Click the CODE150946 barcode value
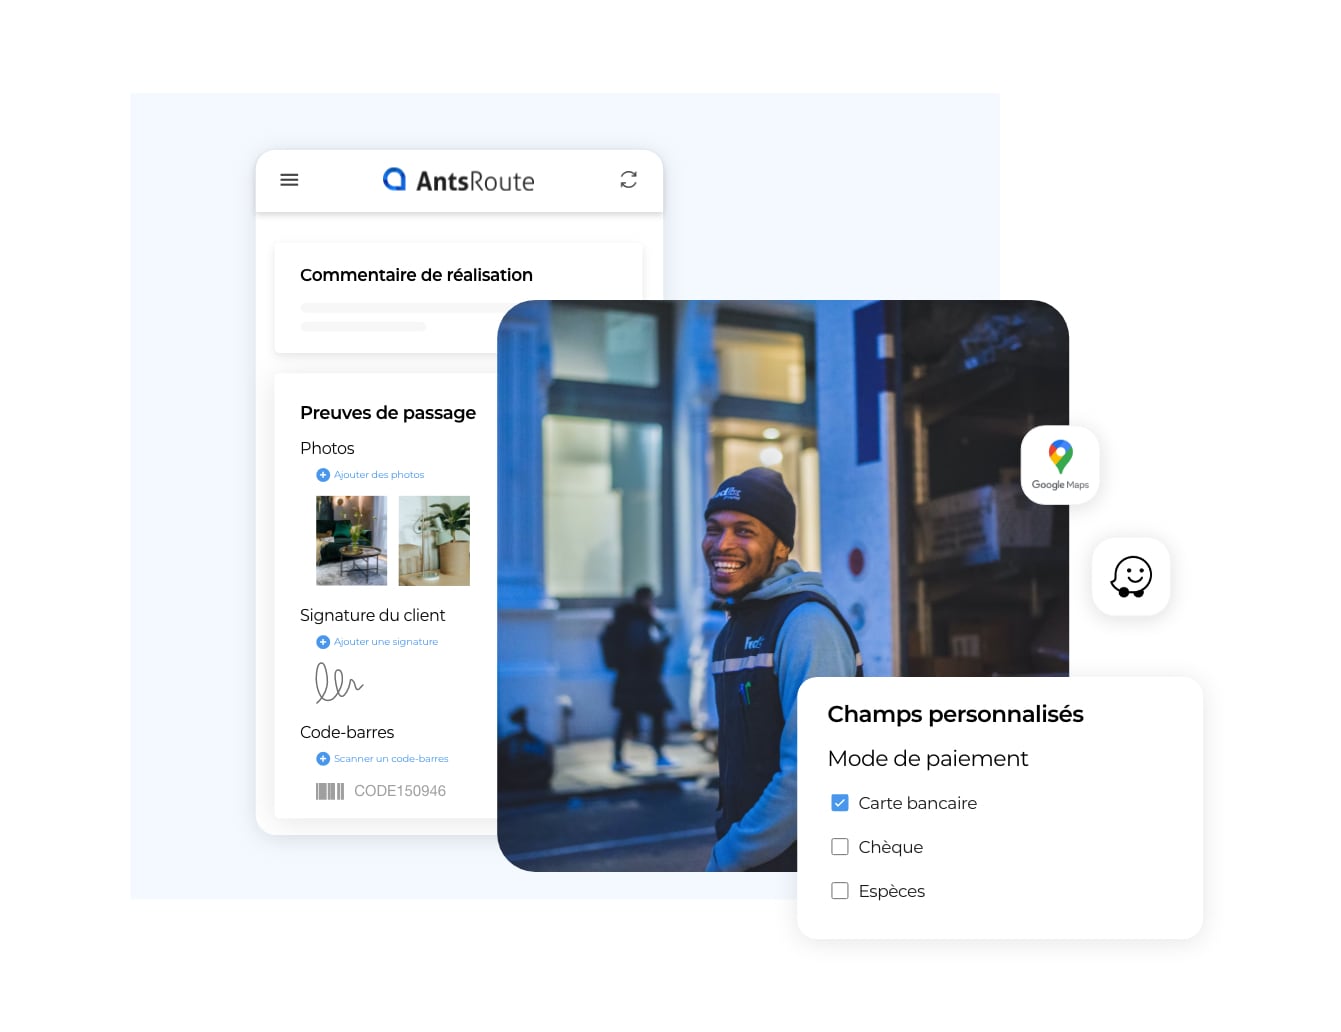This screenshot has height=1032, width=1341. tap(400, 791)
